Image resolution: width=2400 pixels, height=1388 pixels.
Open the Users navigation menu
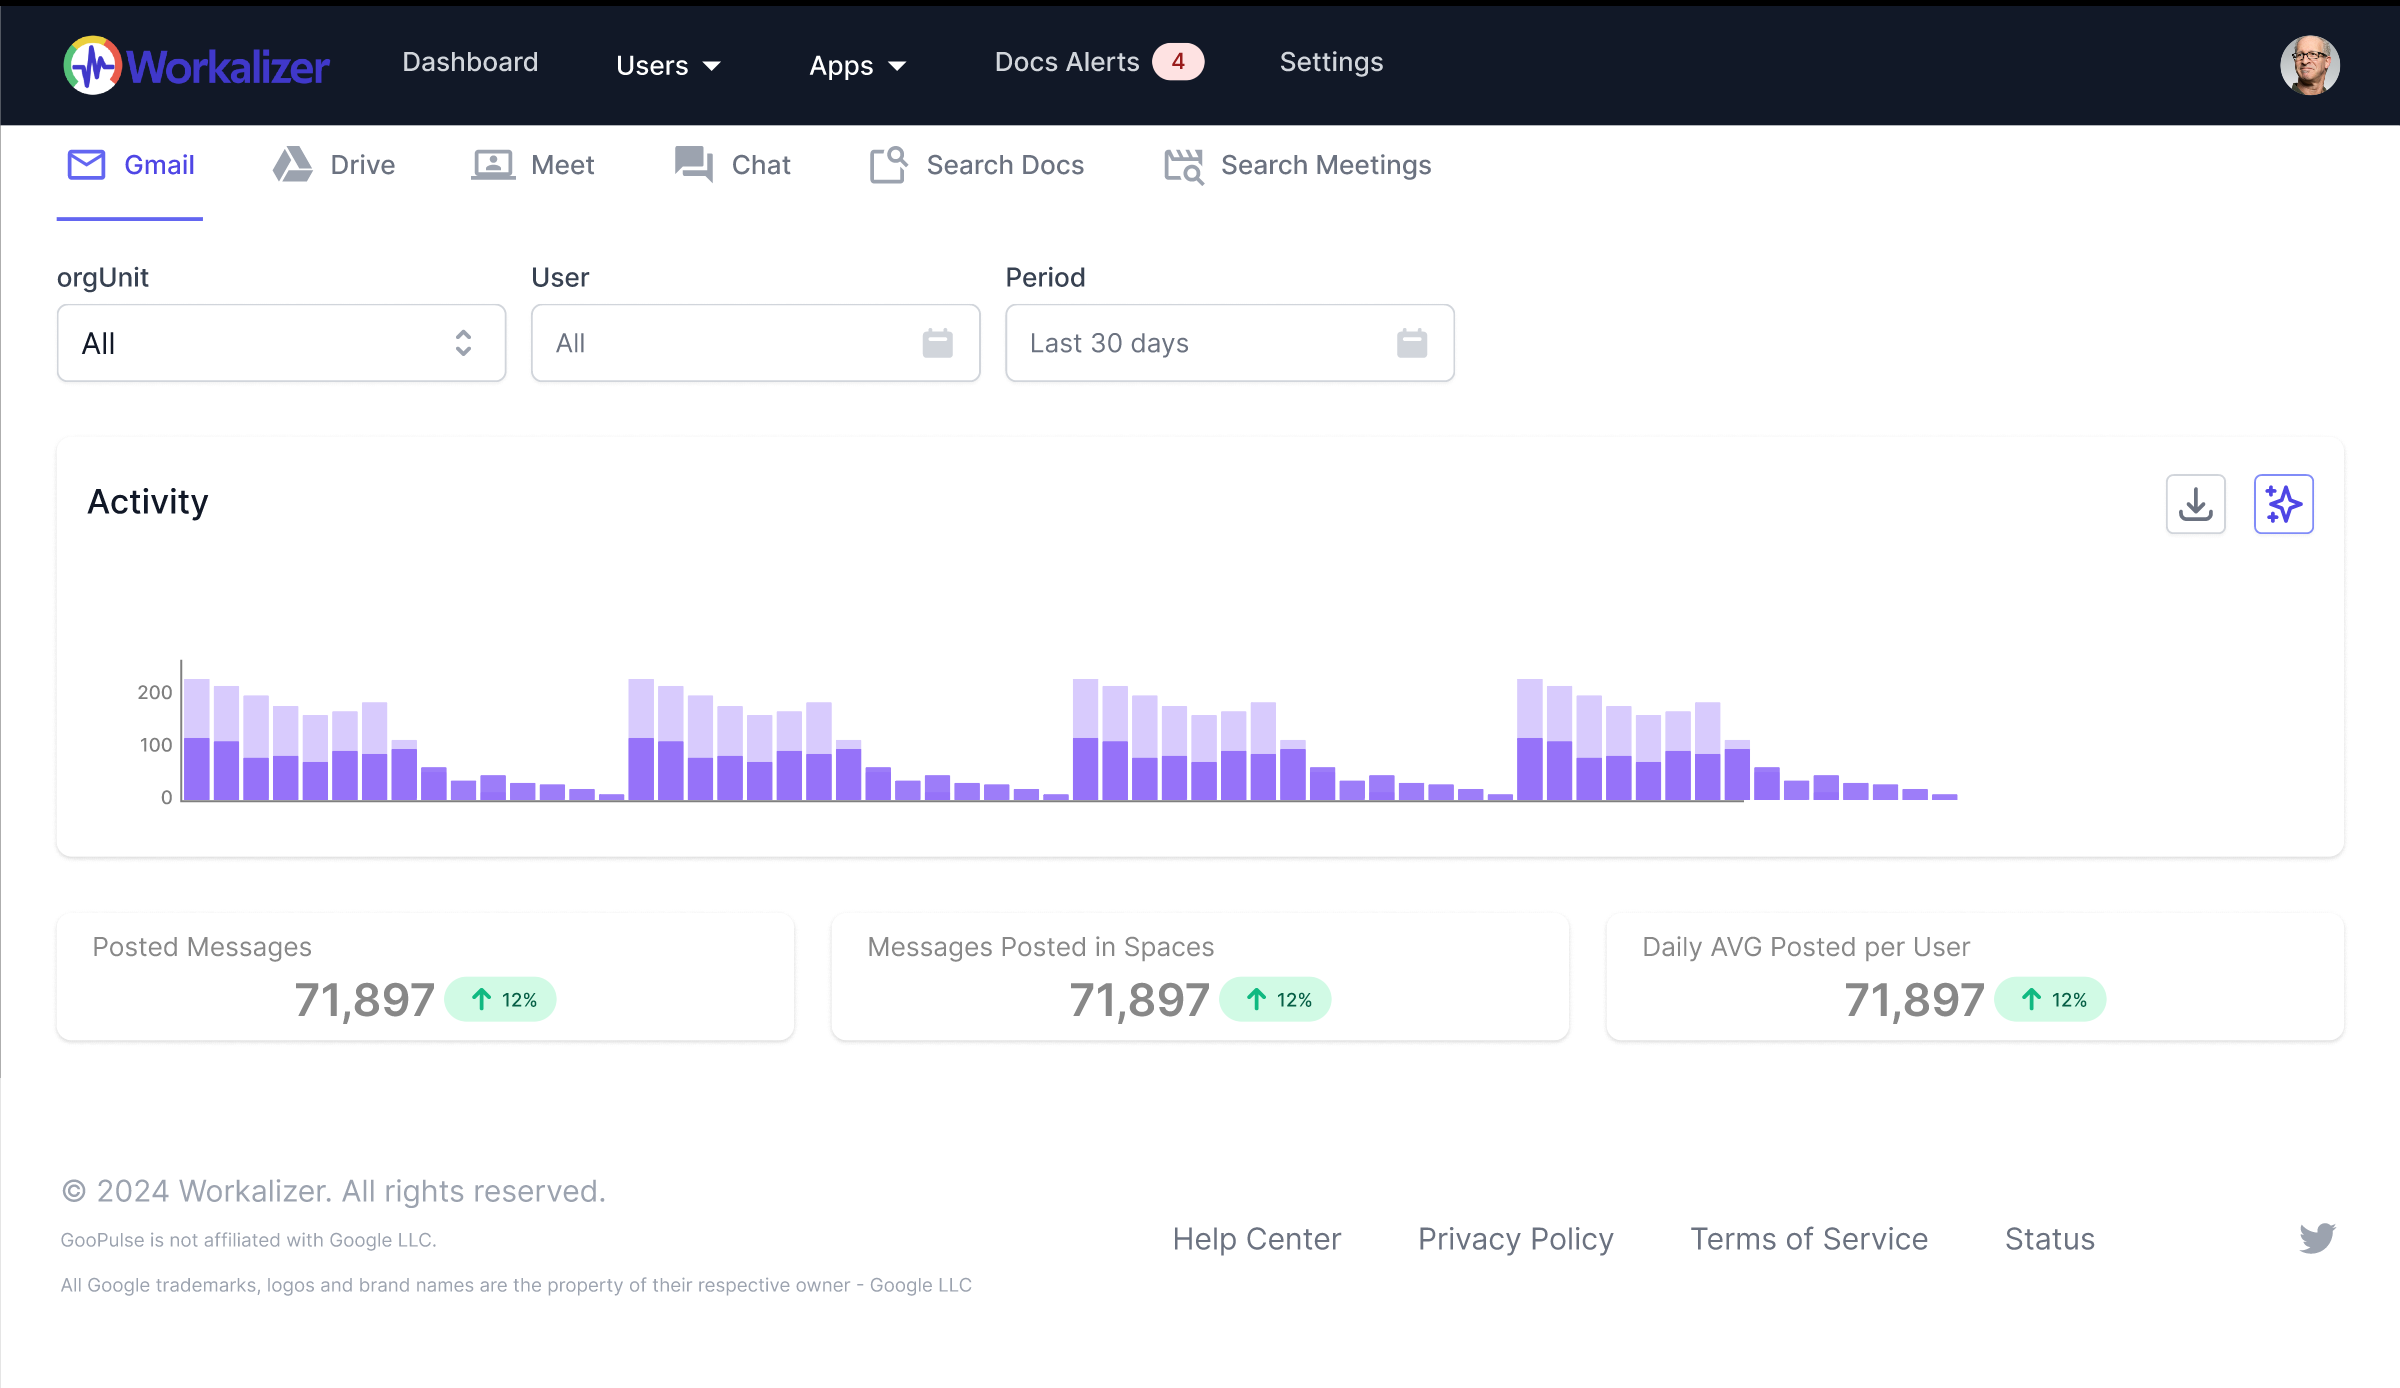[x=667, y=63]
